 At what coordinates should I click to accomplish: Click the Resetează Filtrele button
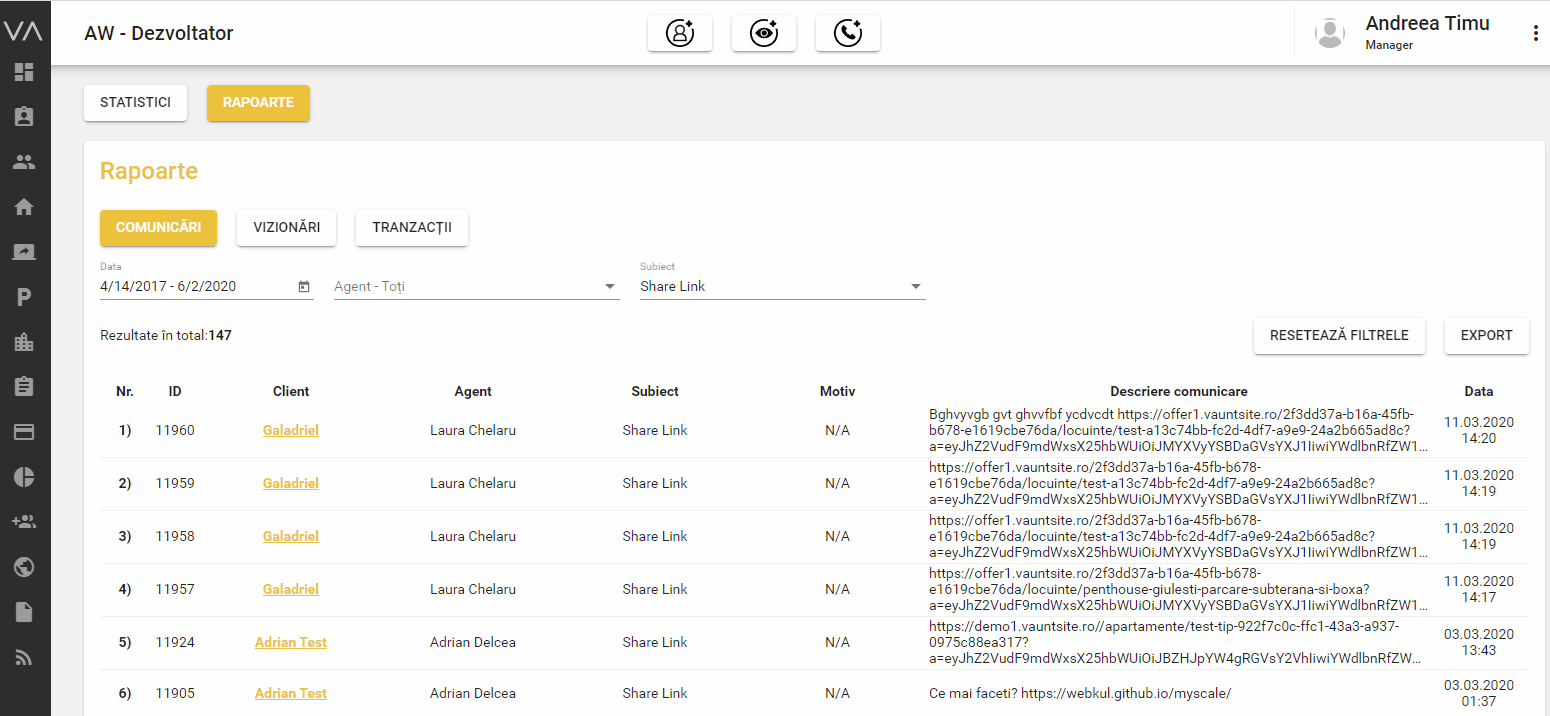(x=1339, y=336)
